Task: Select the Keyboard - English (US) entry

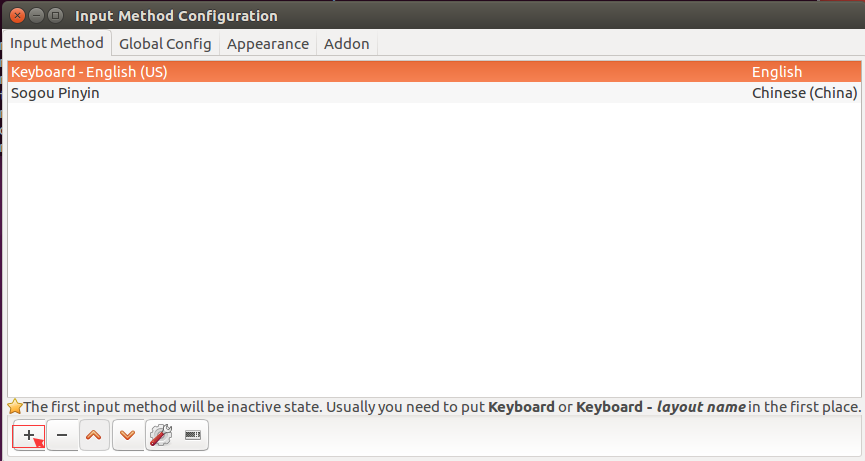Action: click(x=434, y=72)
